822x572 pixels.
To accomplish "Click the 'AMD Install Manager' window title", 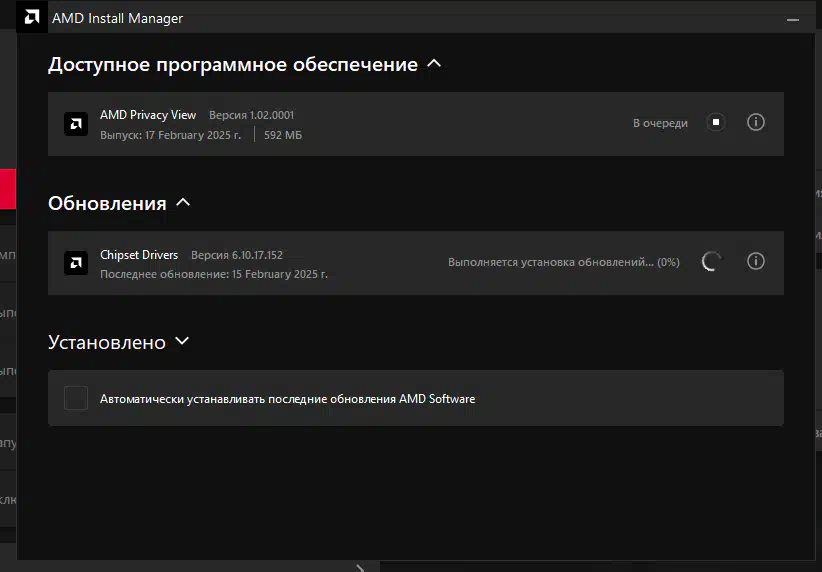I will tap(117, 18).
